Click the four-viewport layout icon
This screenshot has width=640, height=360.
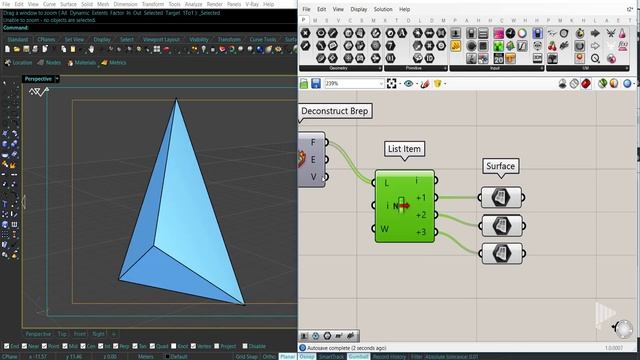coord(157,49)
